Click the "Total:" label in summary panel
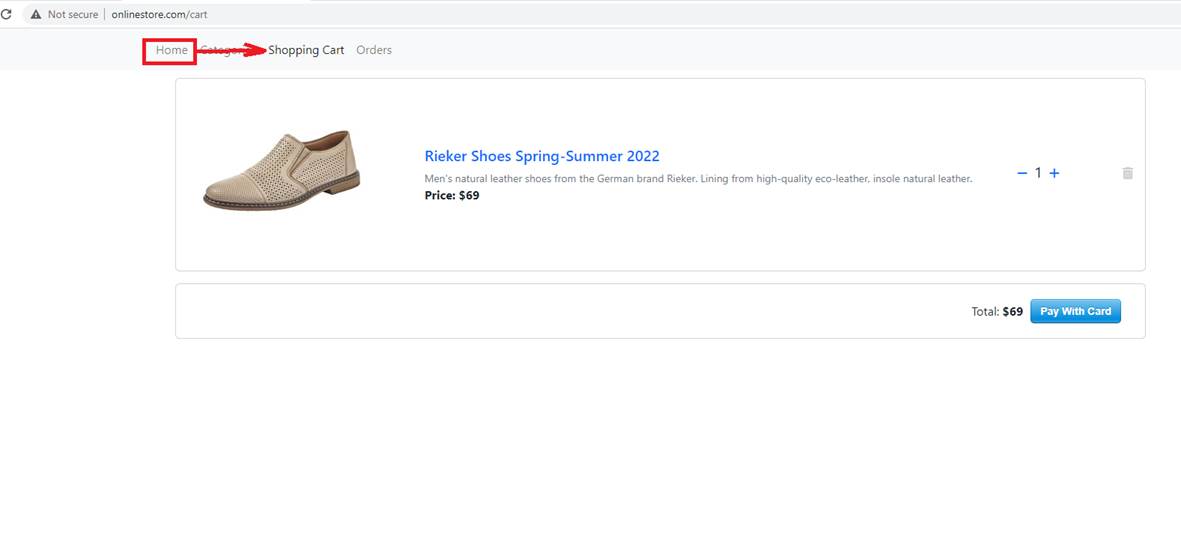The image size is (1181, 548). 985,312
